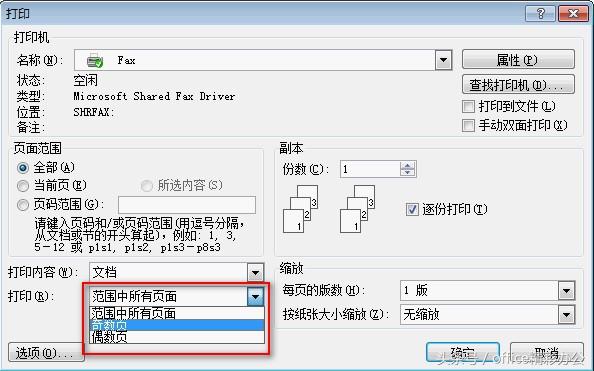Screen dimensions: 594x371
Task: Choose 范围中所有页面 in the dropdown list
Action: pos(177,313)
